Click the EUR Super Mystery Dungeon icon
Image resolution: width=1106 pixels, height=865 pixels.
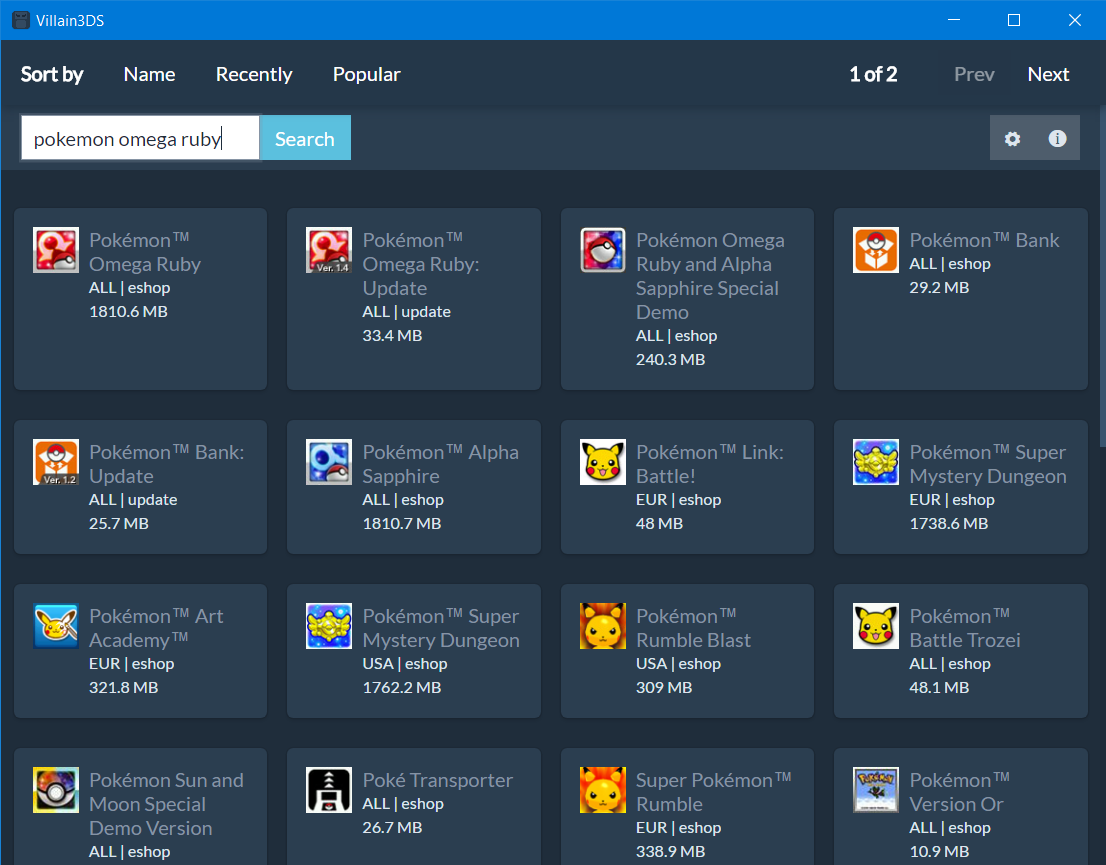(x=875, y=462)
